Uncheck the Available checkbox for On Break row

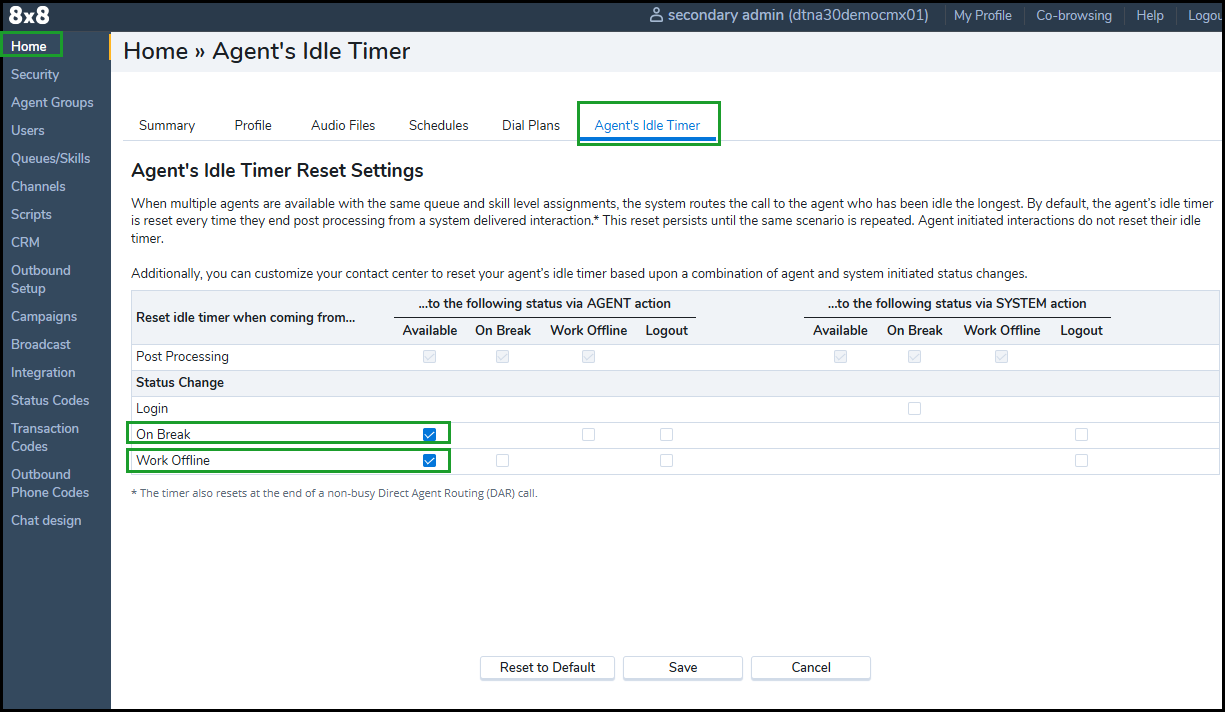pyautogui.click(x=429, y=434)
